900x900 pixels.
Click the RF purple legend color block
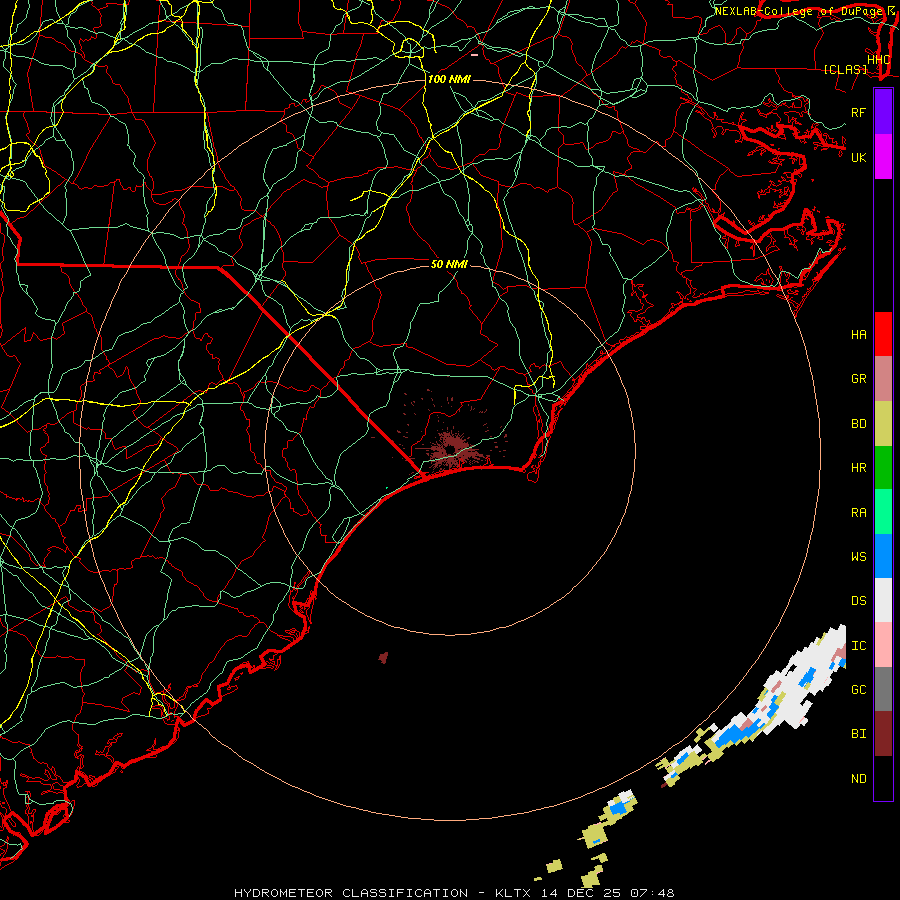tap(883, 112)
